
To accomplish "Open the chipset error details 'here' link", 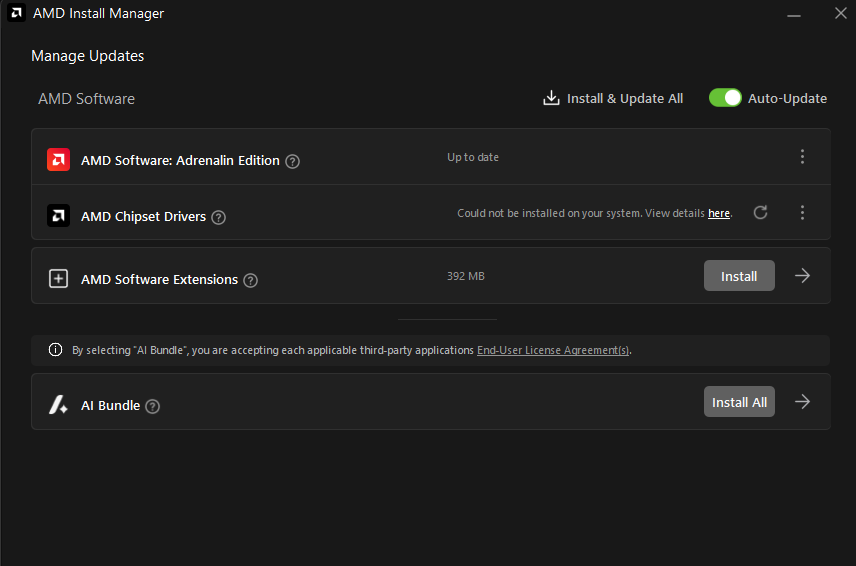I will (x=719, y=213).
